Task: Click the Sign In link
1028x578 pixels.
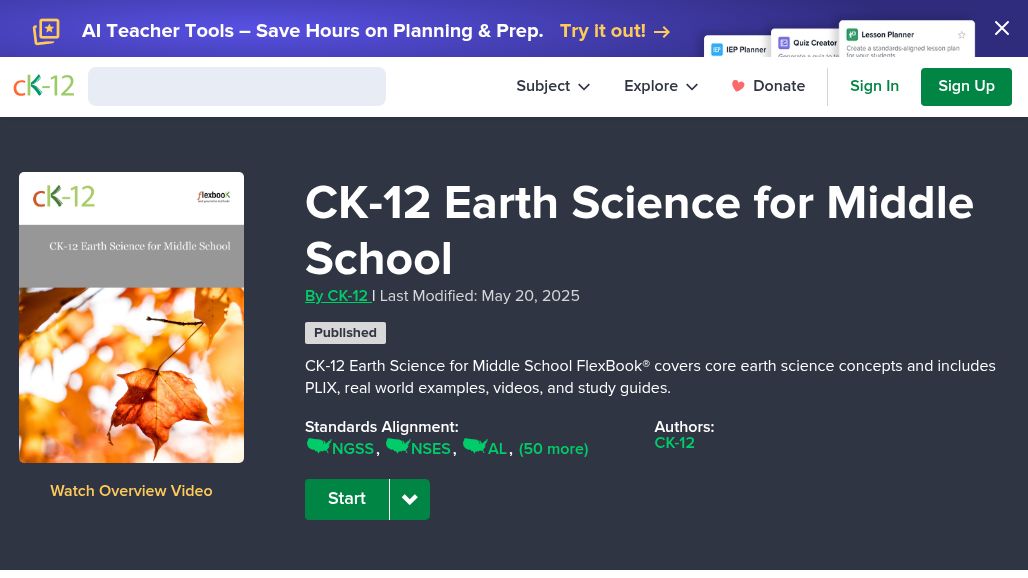Action: click(874, 86)
